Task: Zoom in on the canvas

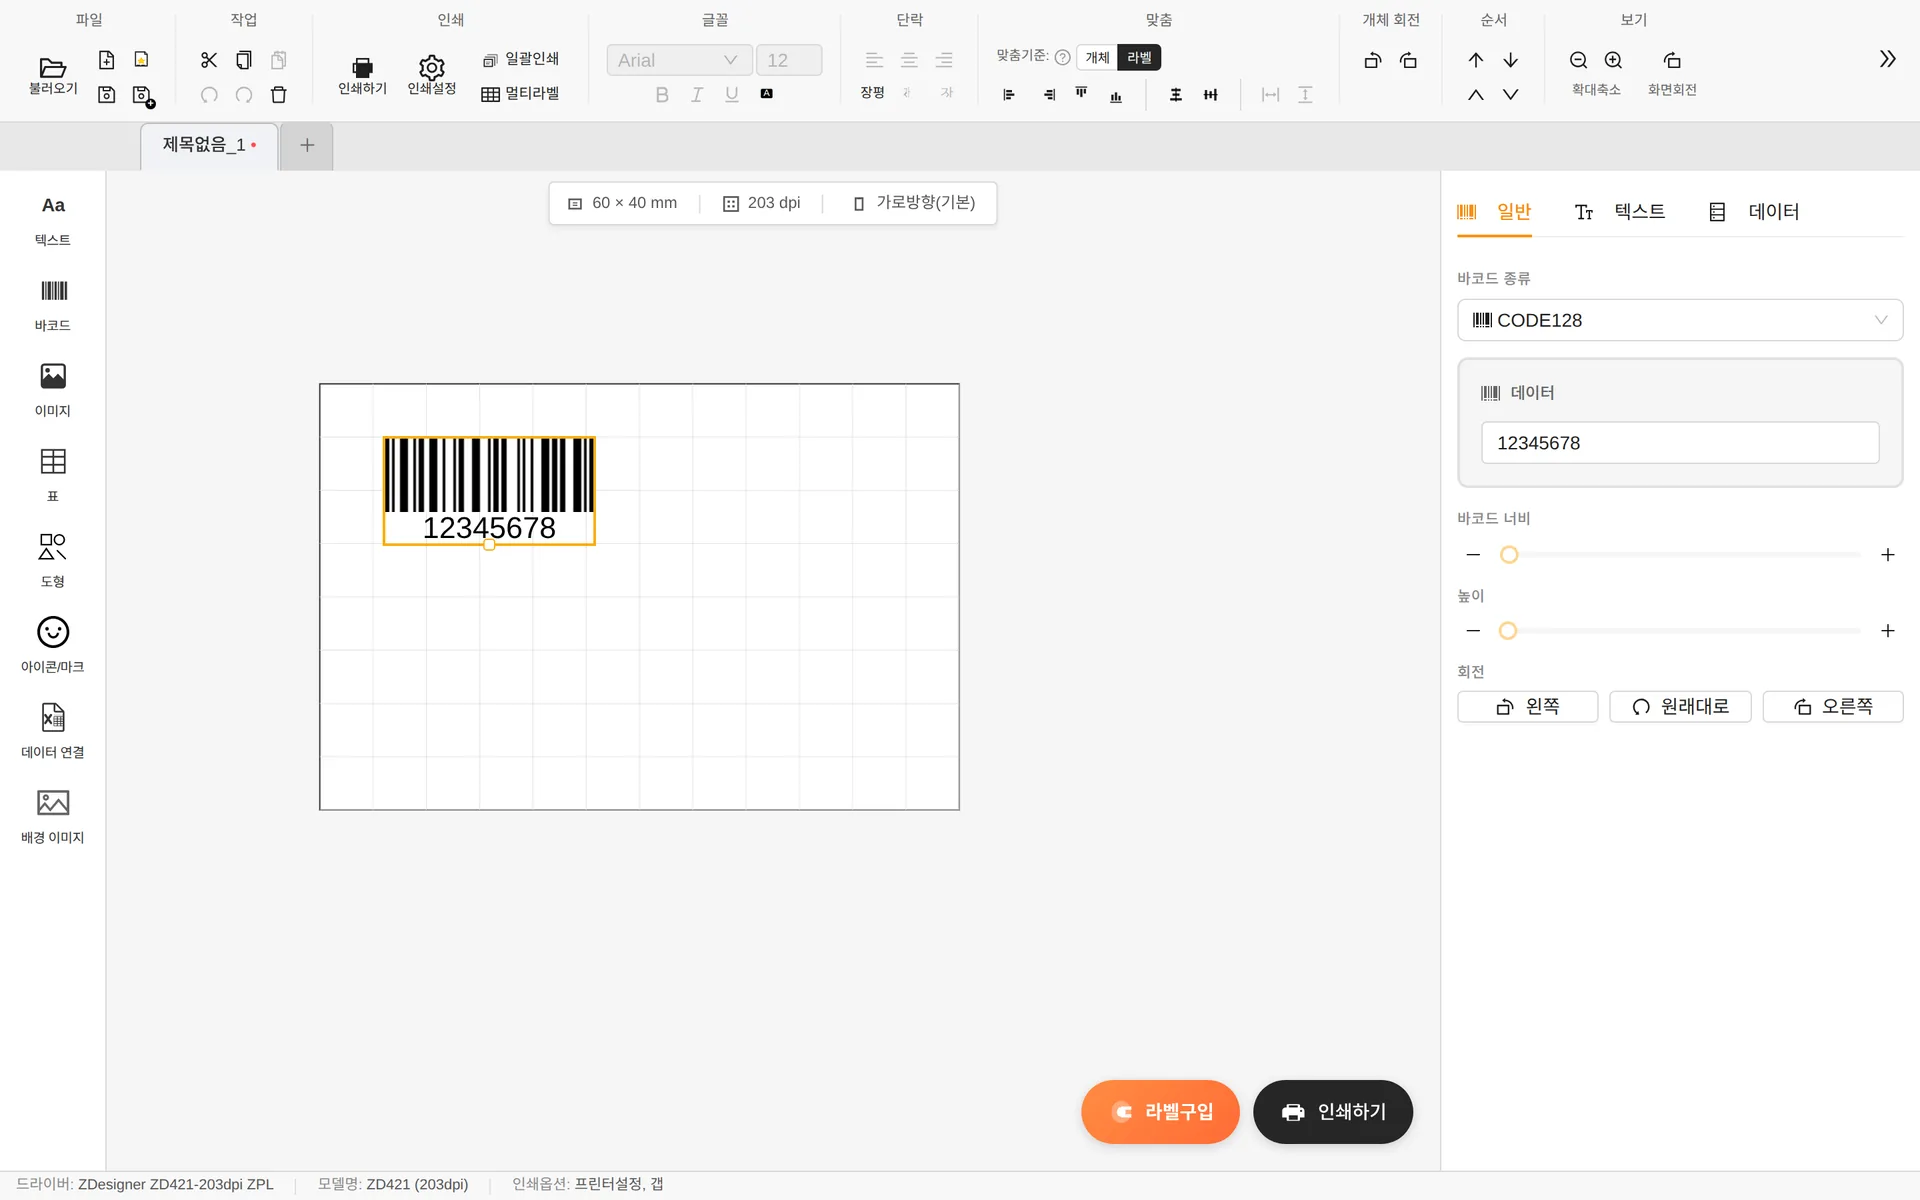Action: (x=1614, y=60)
